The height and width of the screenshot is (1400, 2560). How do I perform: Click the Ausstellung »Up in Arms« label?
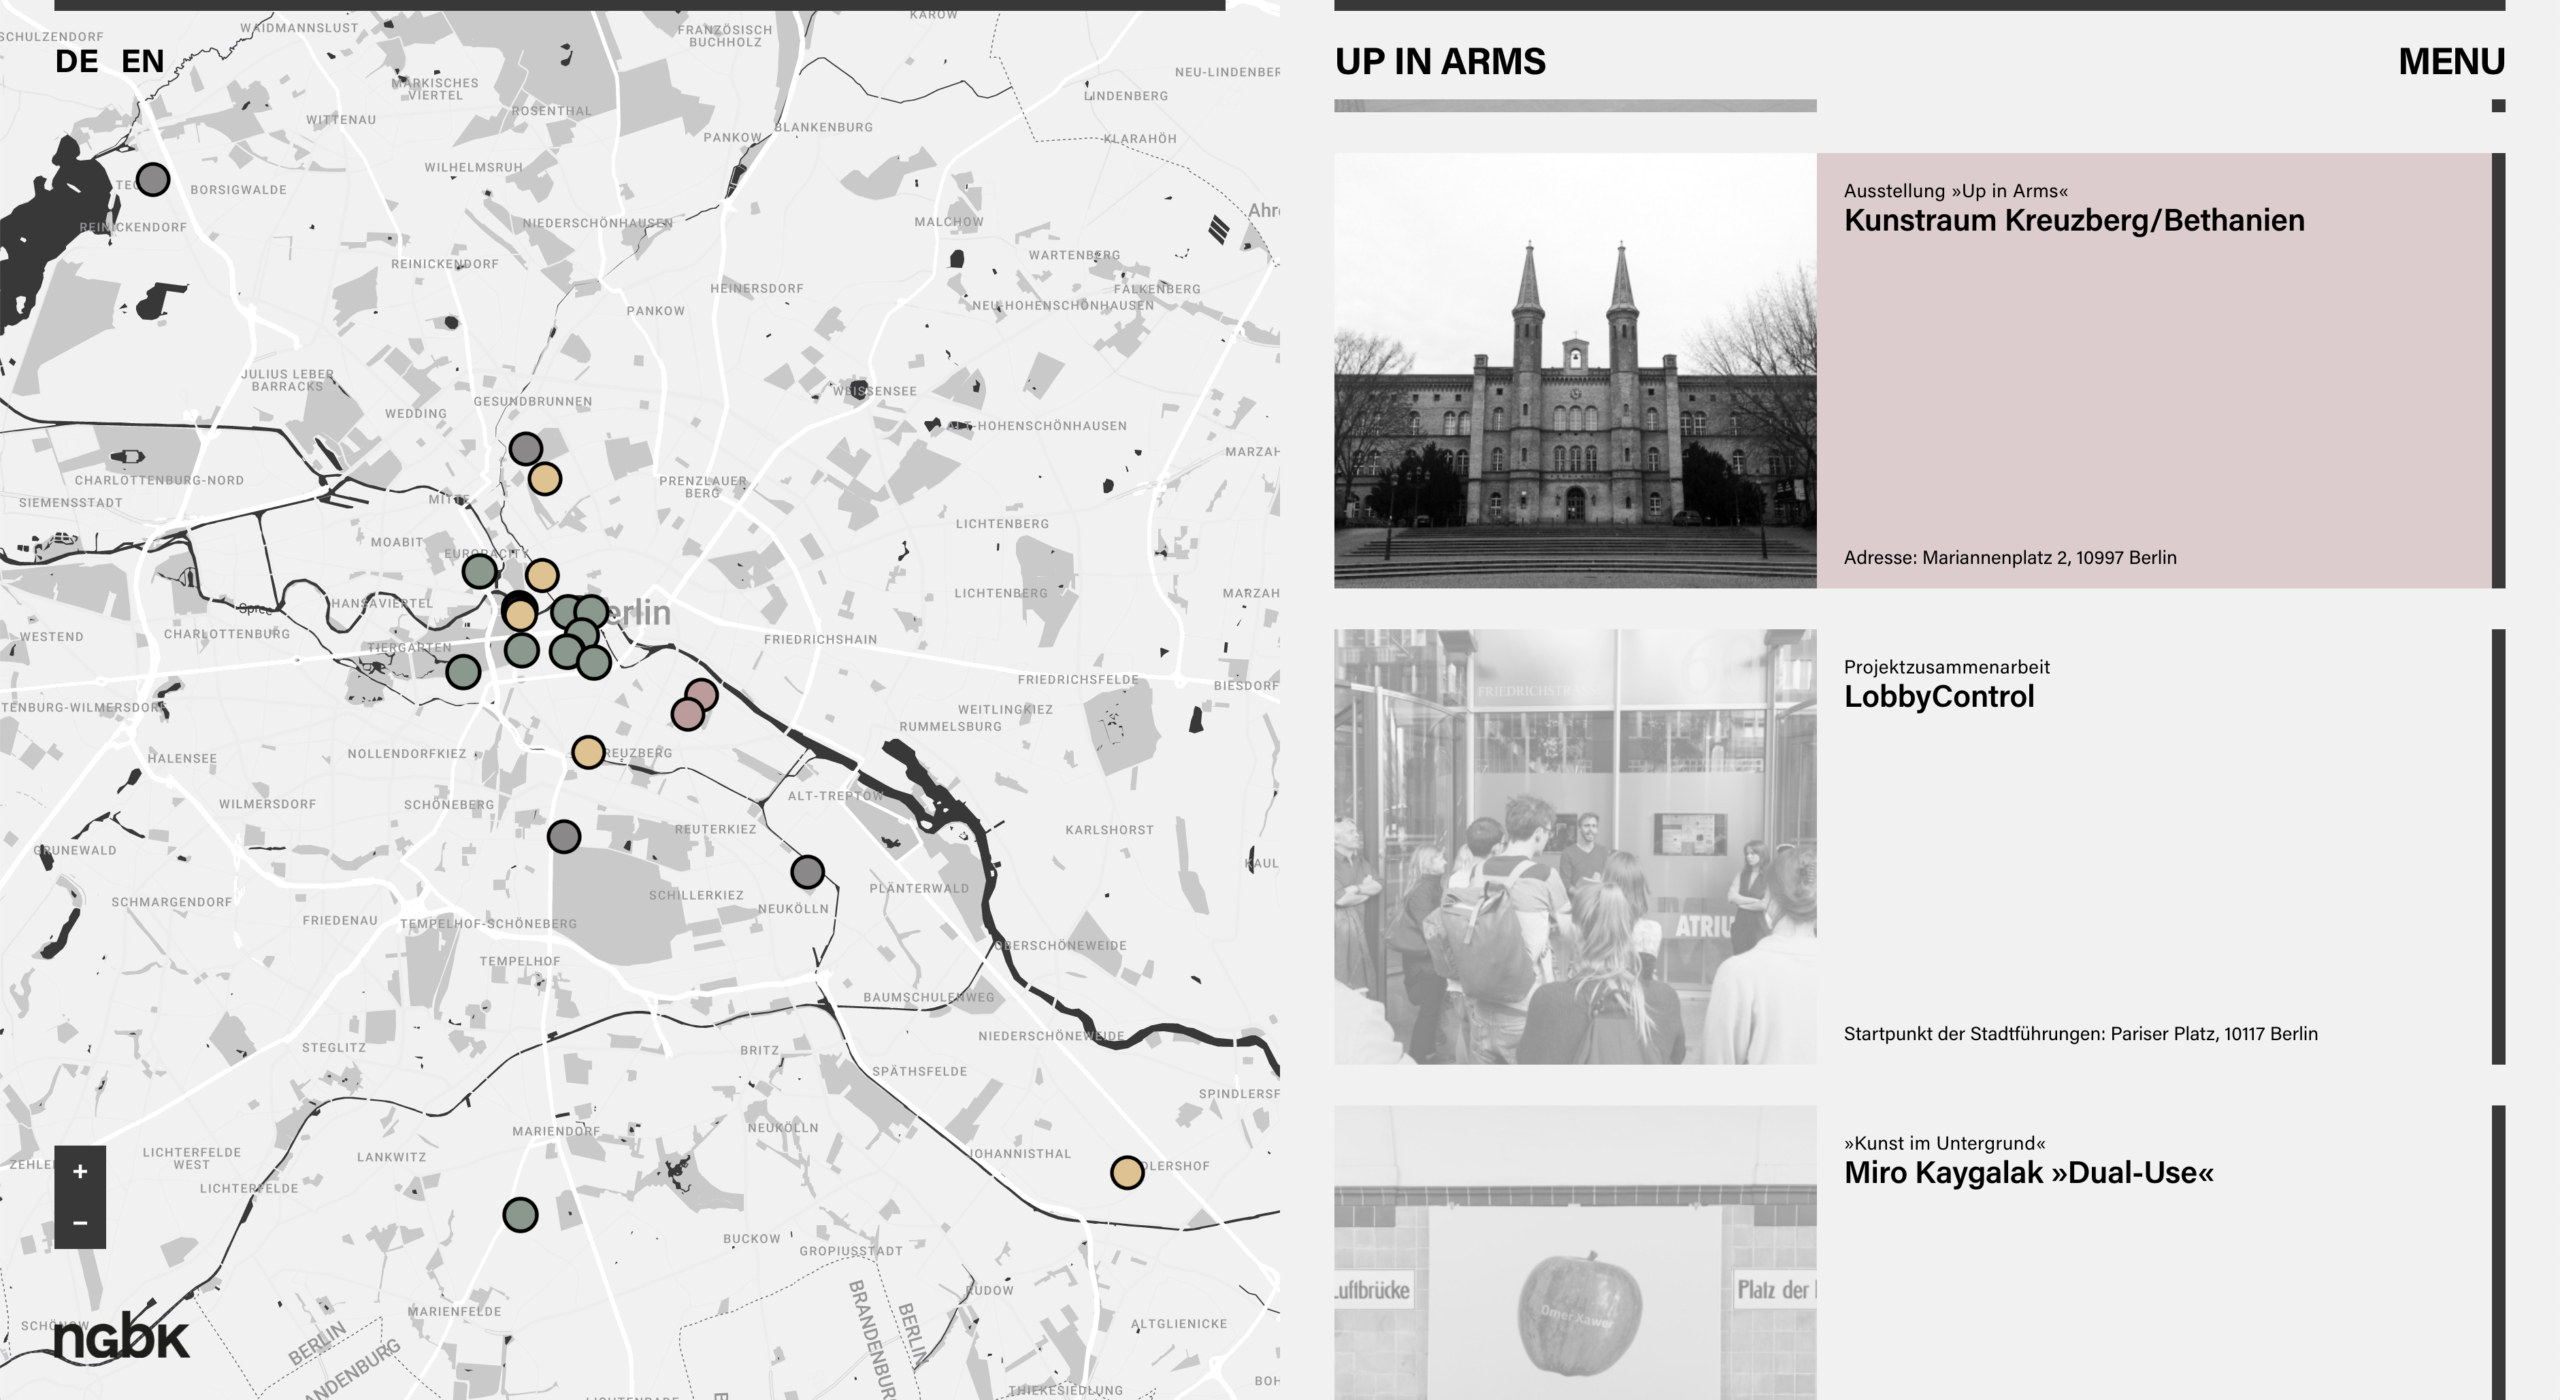[1956, 191]
